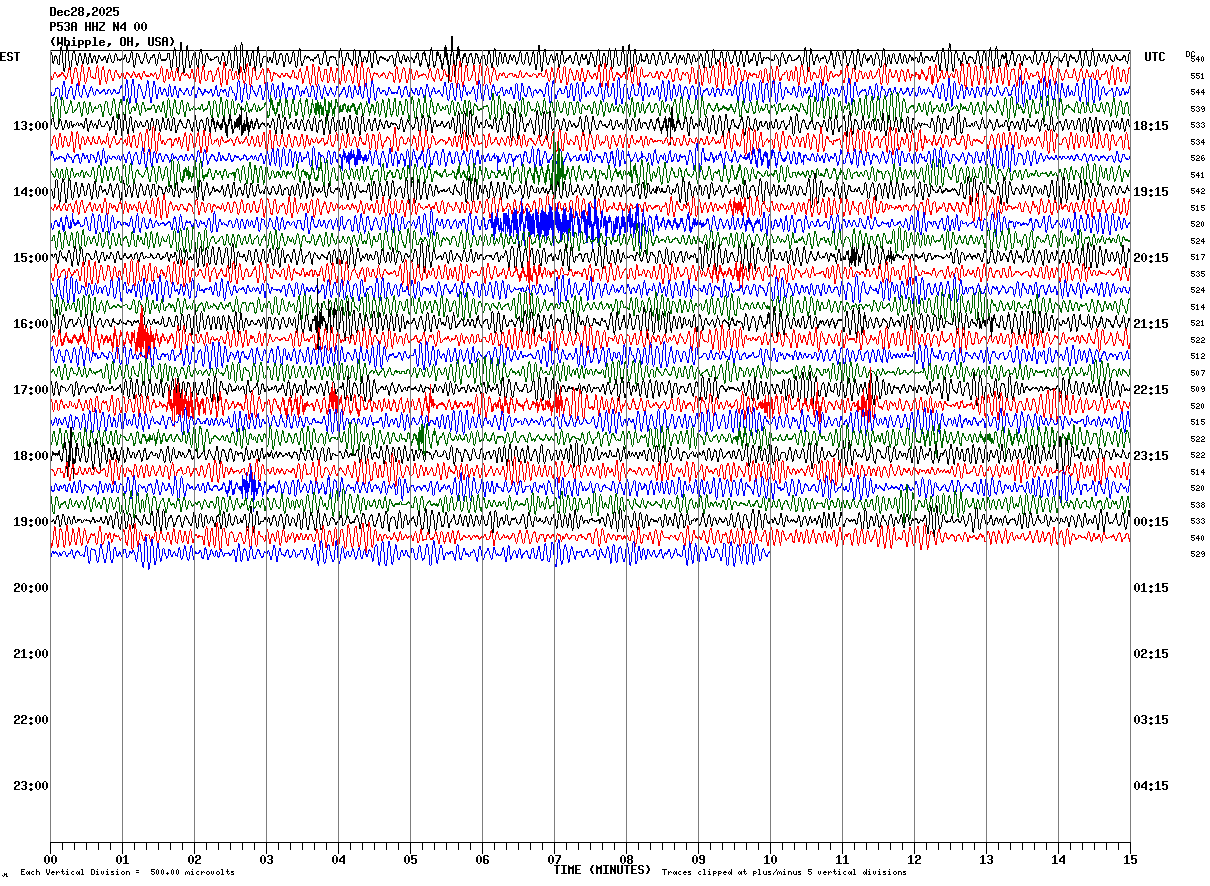Click the 22:15 UTC time label
The width and height of the screenshot is (1210, 886).
1151,390
